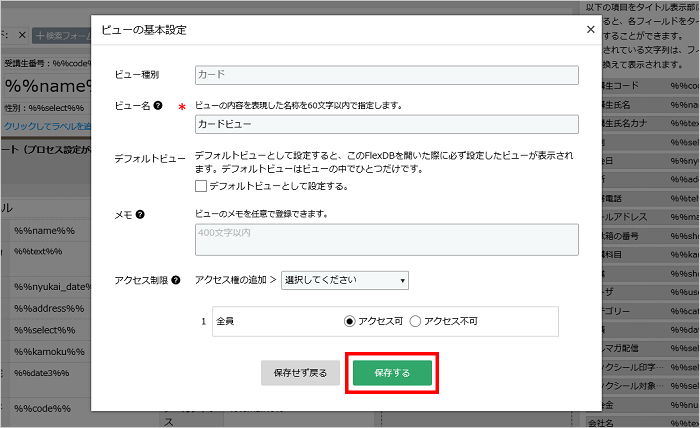Click the ＋検索フォーム button in background
Screen dimensions: 700x428
click(61, 36)
